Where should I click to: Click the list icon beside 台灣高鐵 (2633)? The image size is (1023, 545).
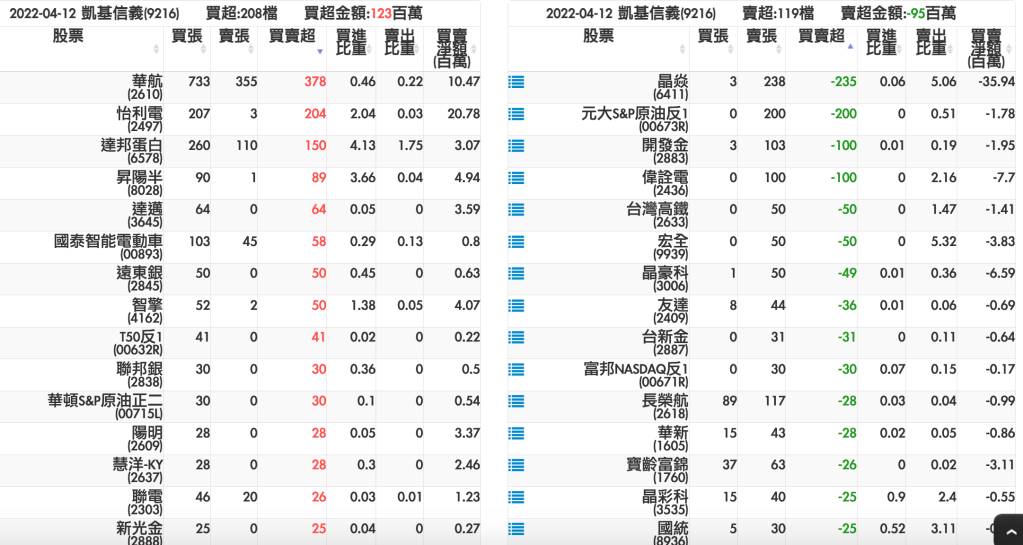pos(516,210)
